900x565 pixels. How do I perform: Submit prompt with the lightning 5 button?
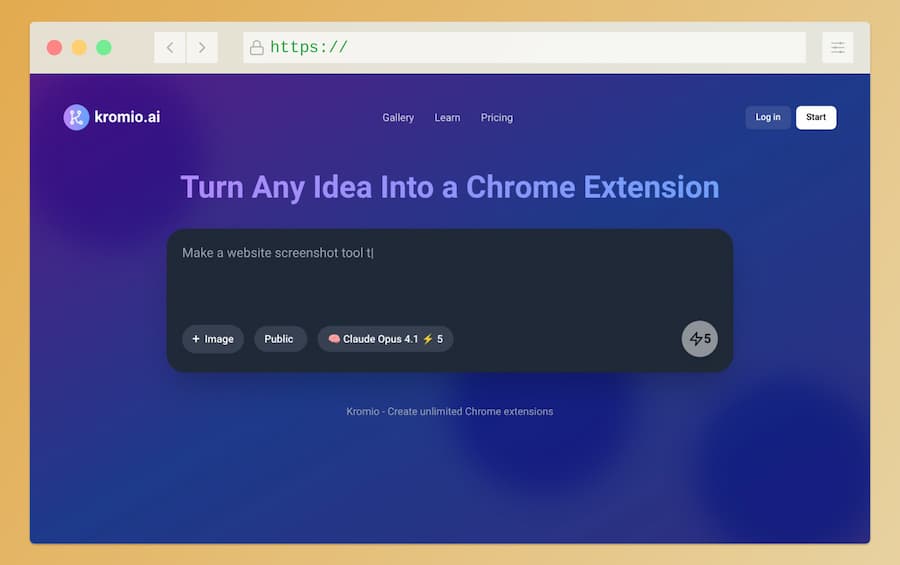point(699,339)
